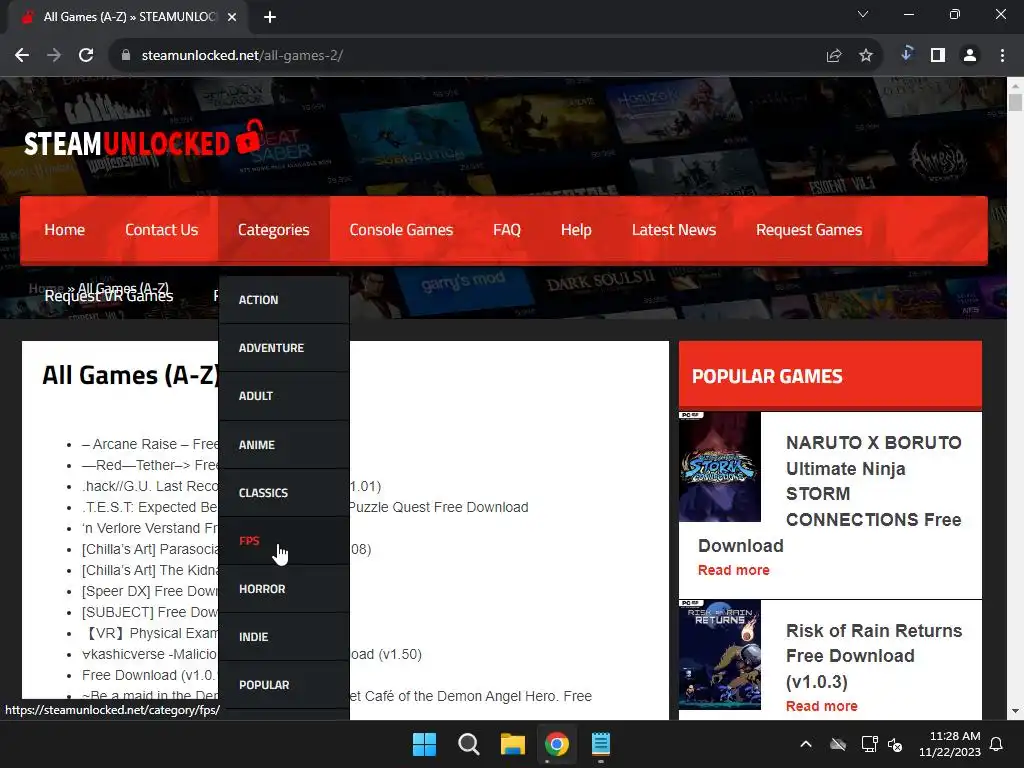The width and height of the screenshot is (1024, 768).
Task: Open Contact Us page
Action: pos(161,230)
